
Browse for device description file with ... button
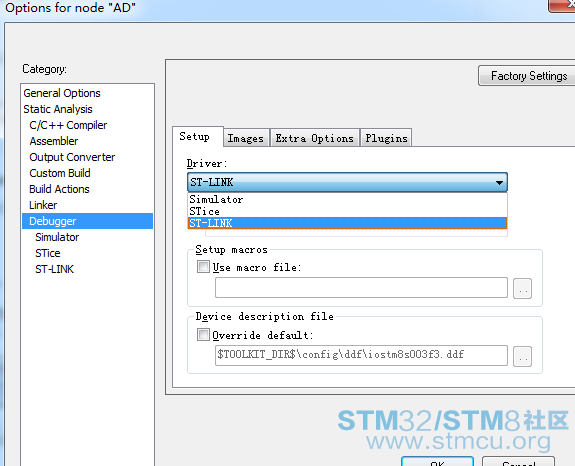click(x=523, y=356)
